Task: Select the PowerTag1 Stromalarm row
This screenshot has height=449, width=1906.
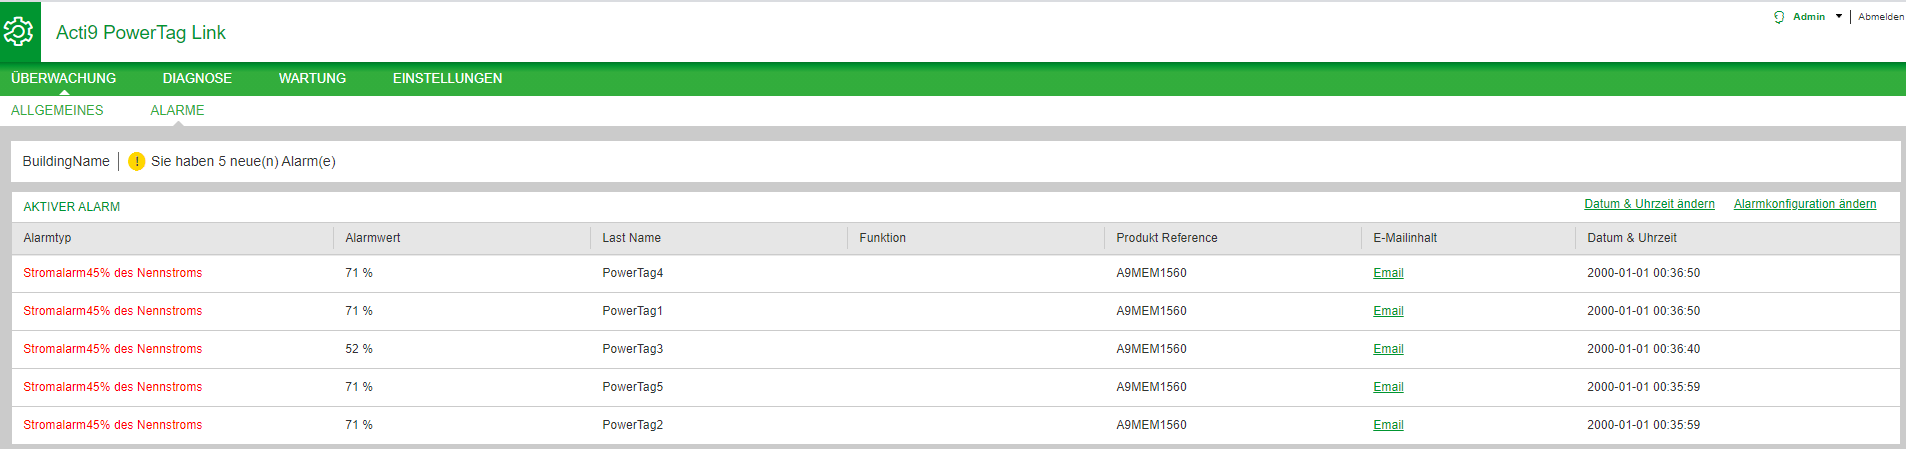Action: click(x=955, y=311)
